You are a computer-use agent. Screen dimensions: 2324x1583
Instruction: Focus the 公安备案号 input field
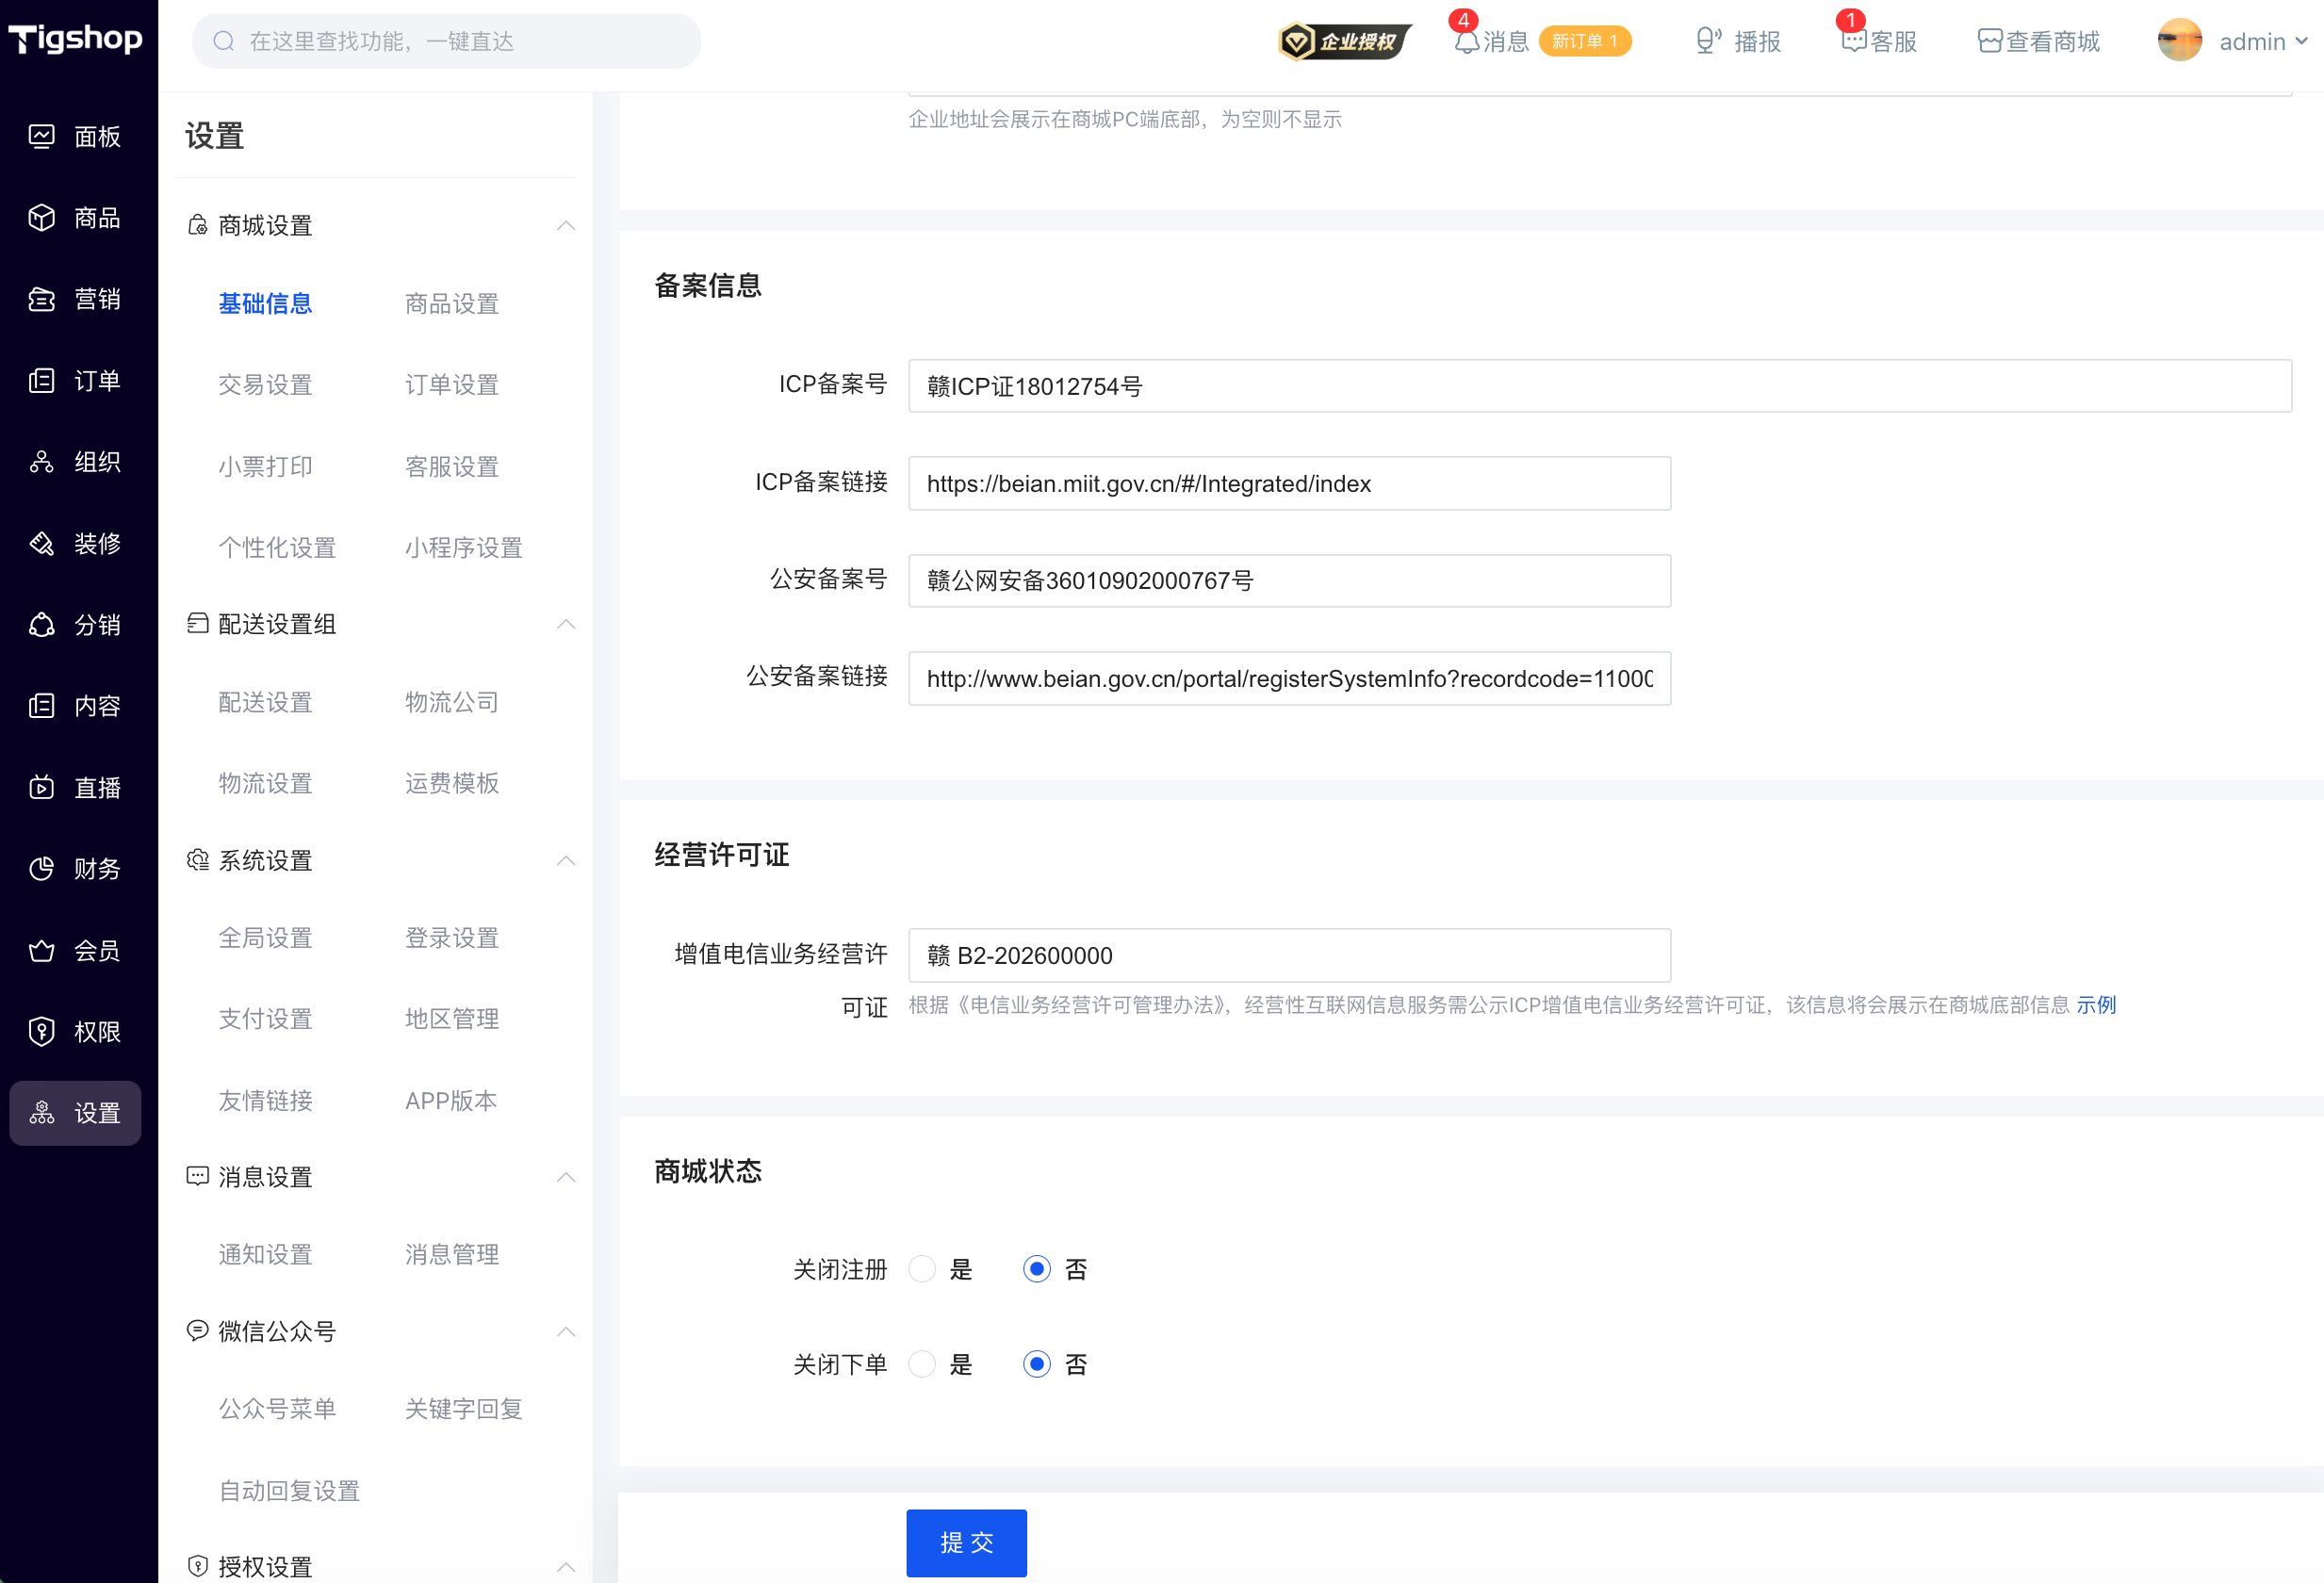click(1289, 580)
